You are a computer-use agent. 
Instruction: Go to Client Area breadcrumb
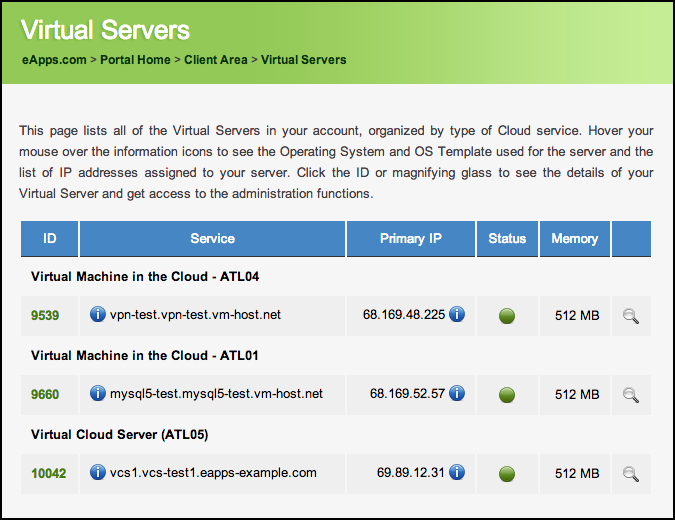[216, 60]
